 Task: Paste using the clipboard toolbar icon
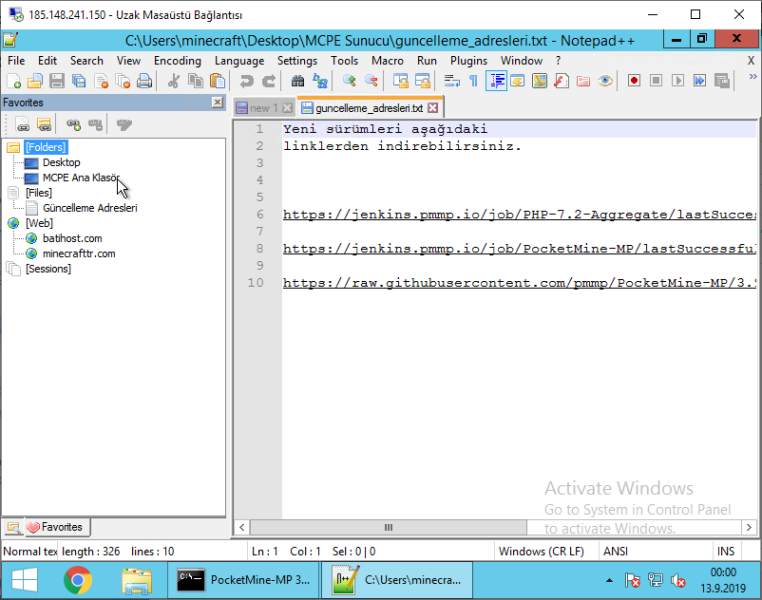[x=217, y=81]
